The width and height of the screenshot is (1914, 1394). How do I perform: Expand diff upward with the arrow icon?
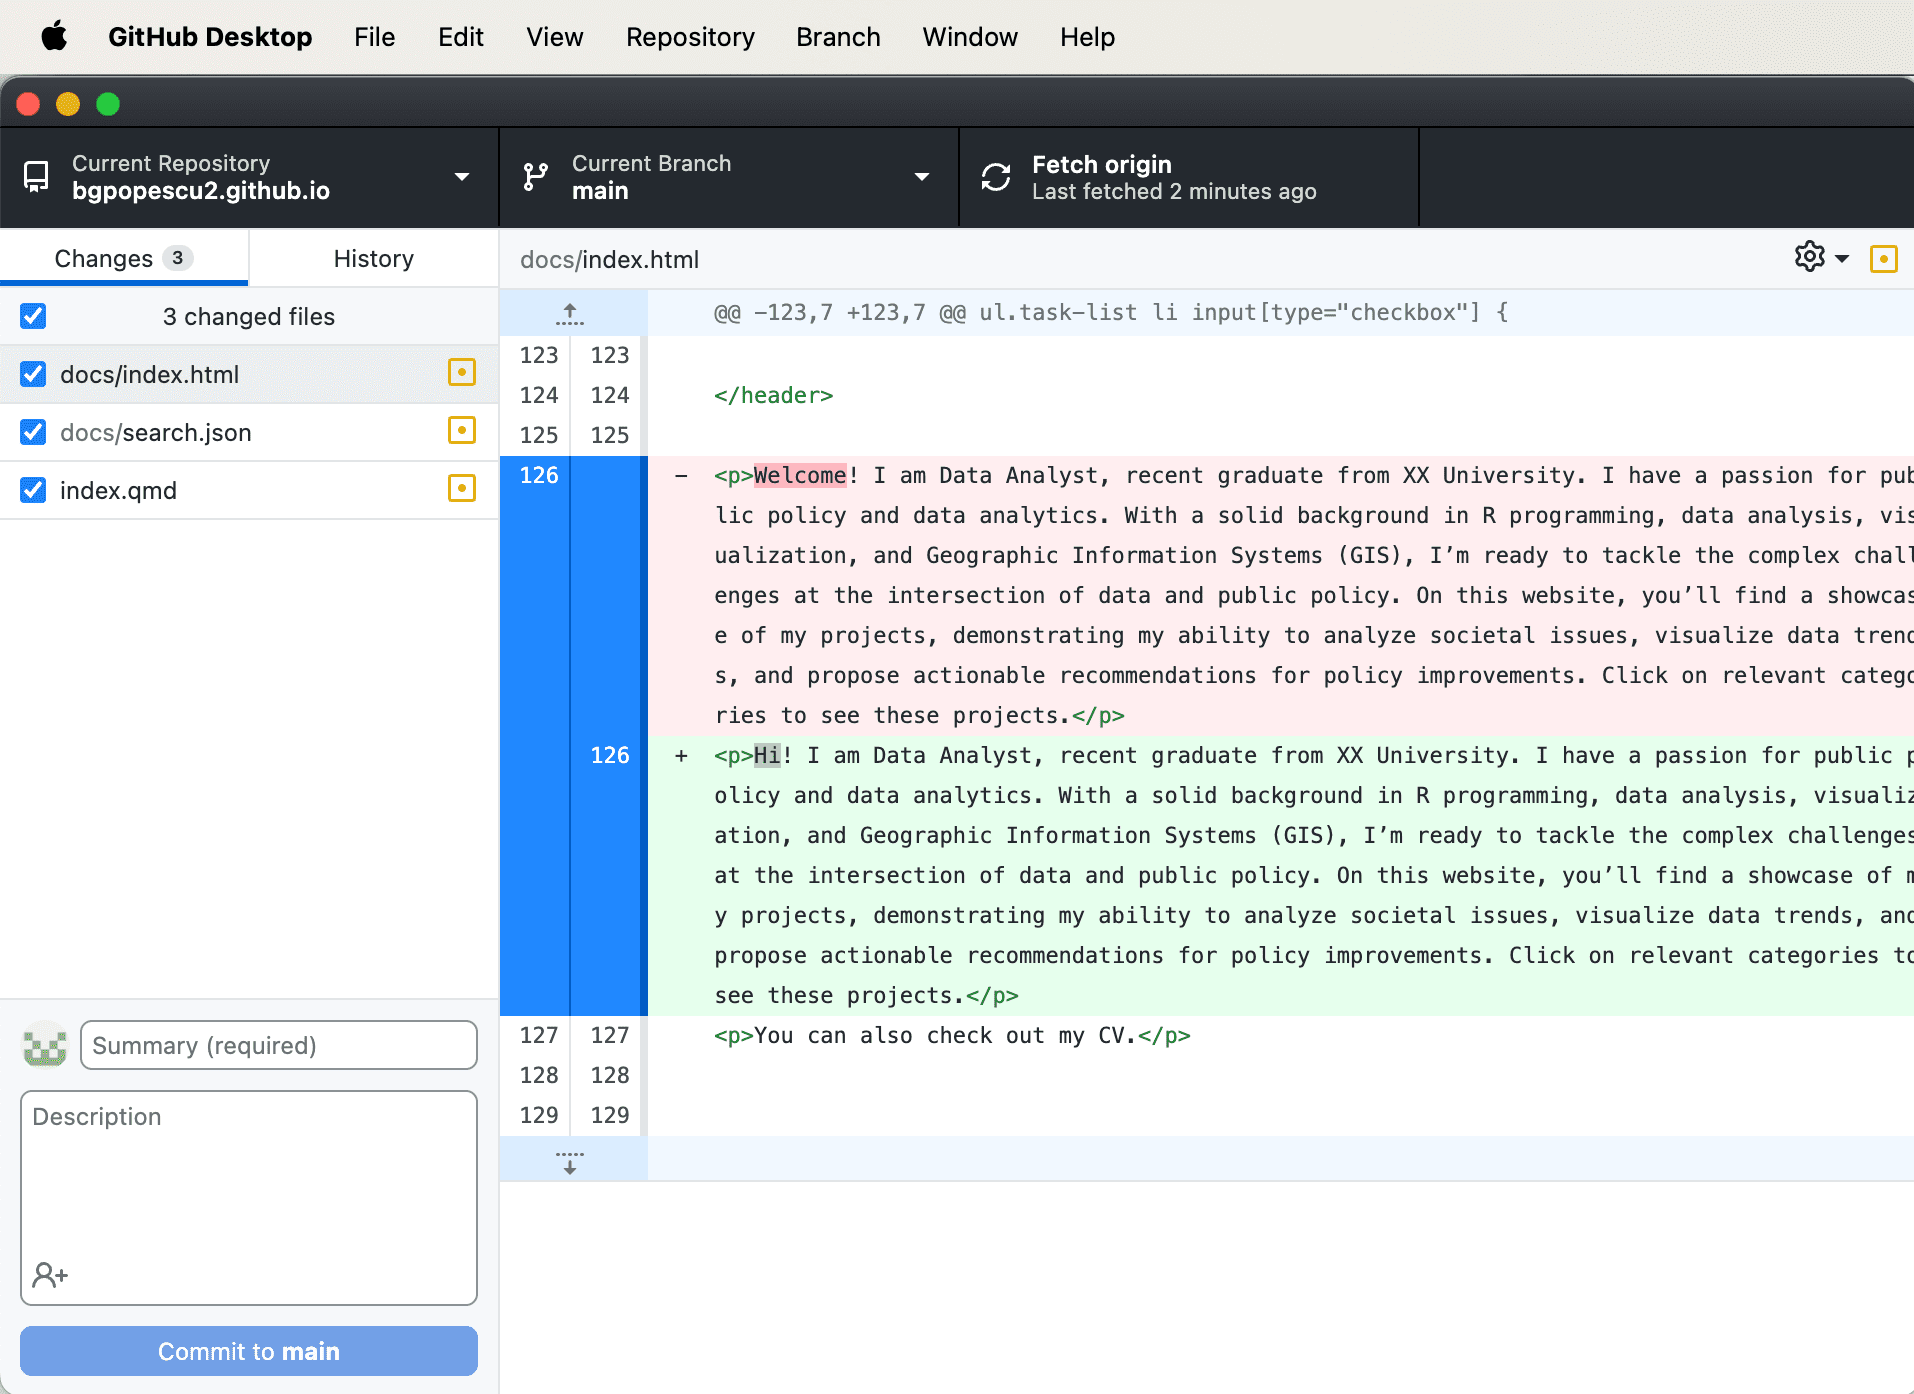pyautogui.click(x=570, y=314)
